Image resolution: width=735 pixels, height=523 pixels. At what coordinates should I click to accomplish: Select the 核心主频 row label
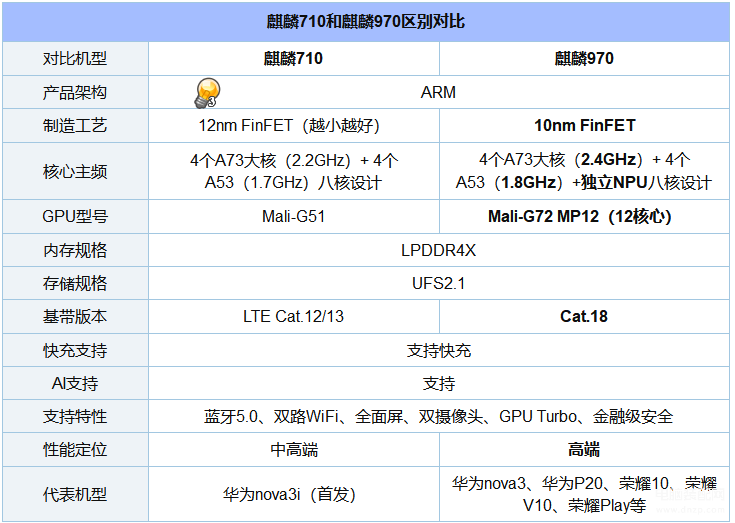[x=75, y=172]
